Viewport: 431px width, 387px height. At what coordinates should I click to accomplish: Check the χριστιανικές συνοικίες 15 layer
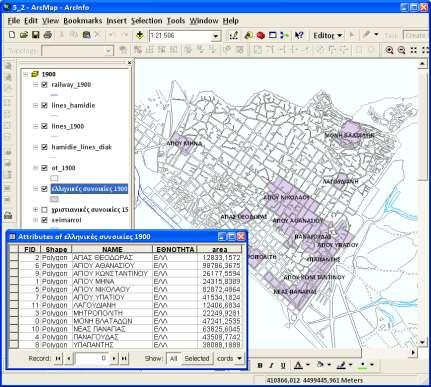tap(44, 210)
